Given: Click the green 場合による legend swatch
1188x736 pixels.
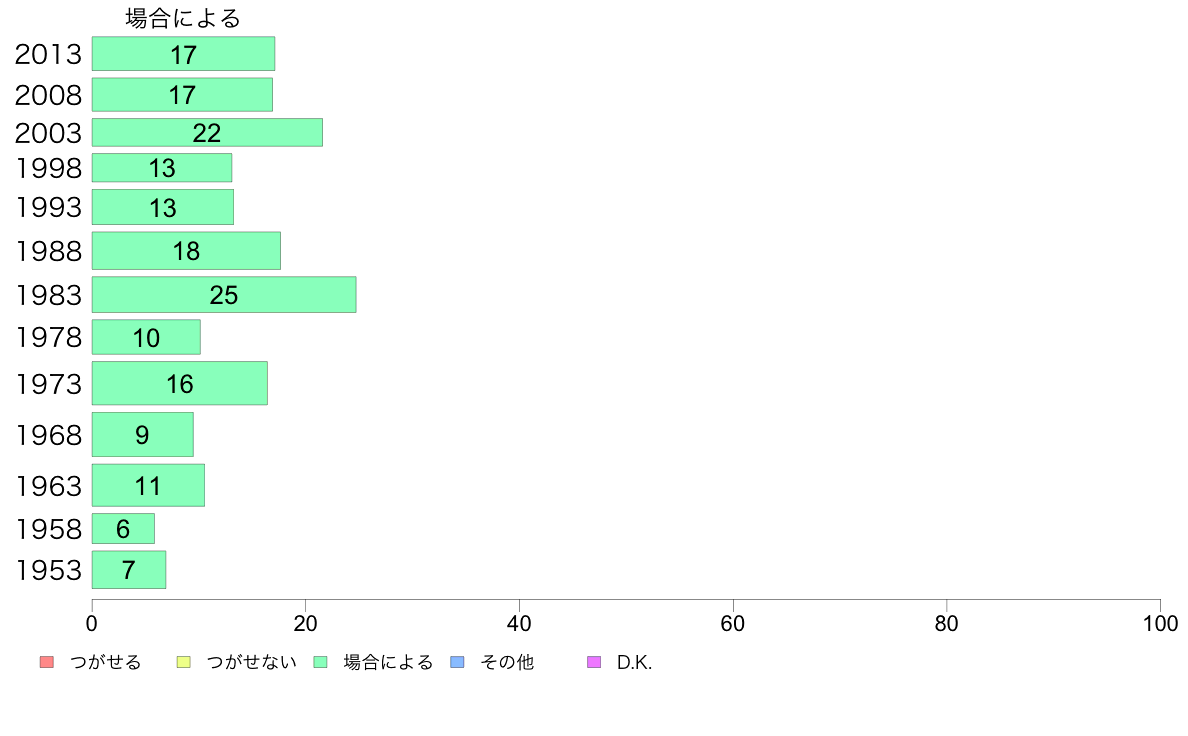Looking at the screenshot, I should click(x=320, y=662).
